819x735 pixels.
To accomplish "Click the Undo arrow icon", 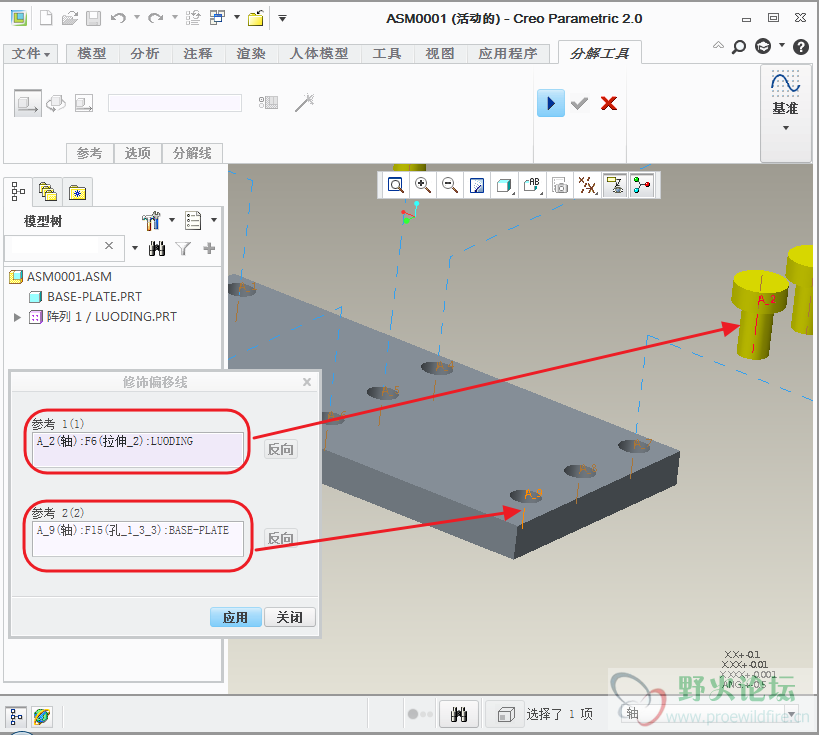I will click(x=119, y=18).
